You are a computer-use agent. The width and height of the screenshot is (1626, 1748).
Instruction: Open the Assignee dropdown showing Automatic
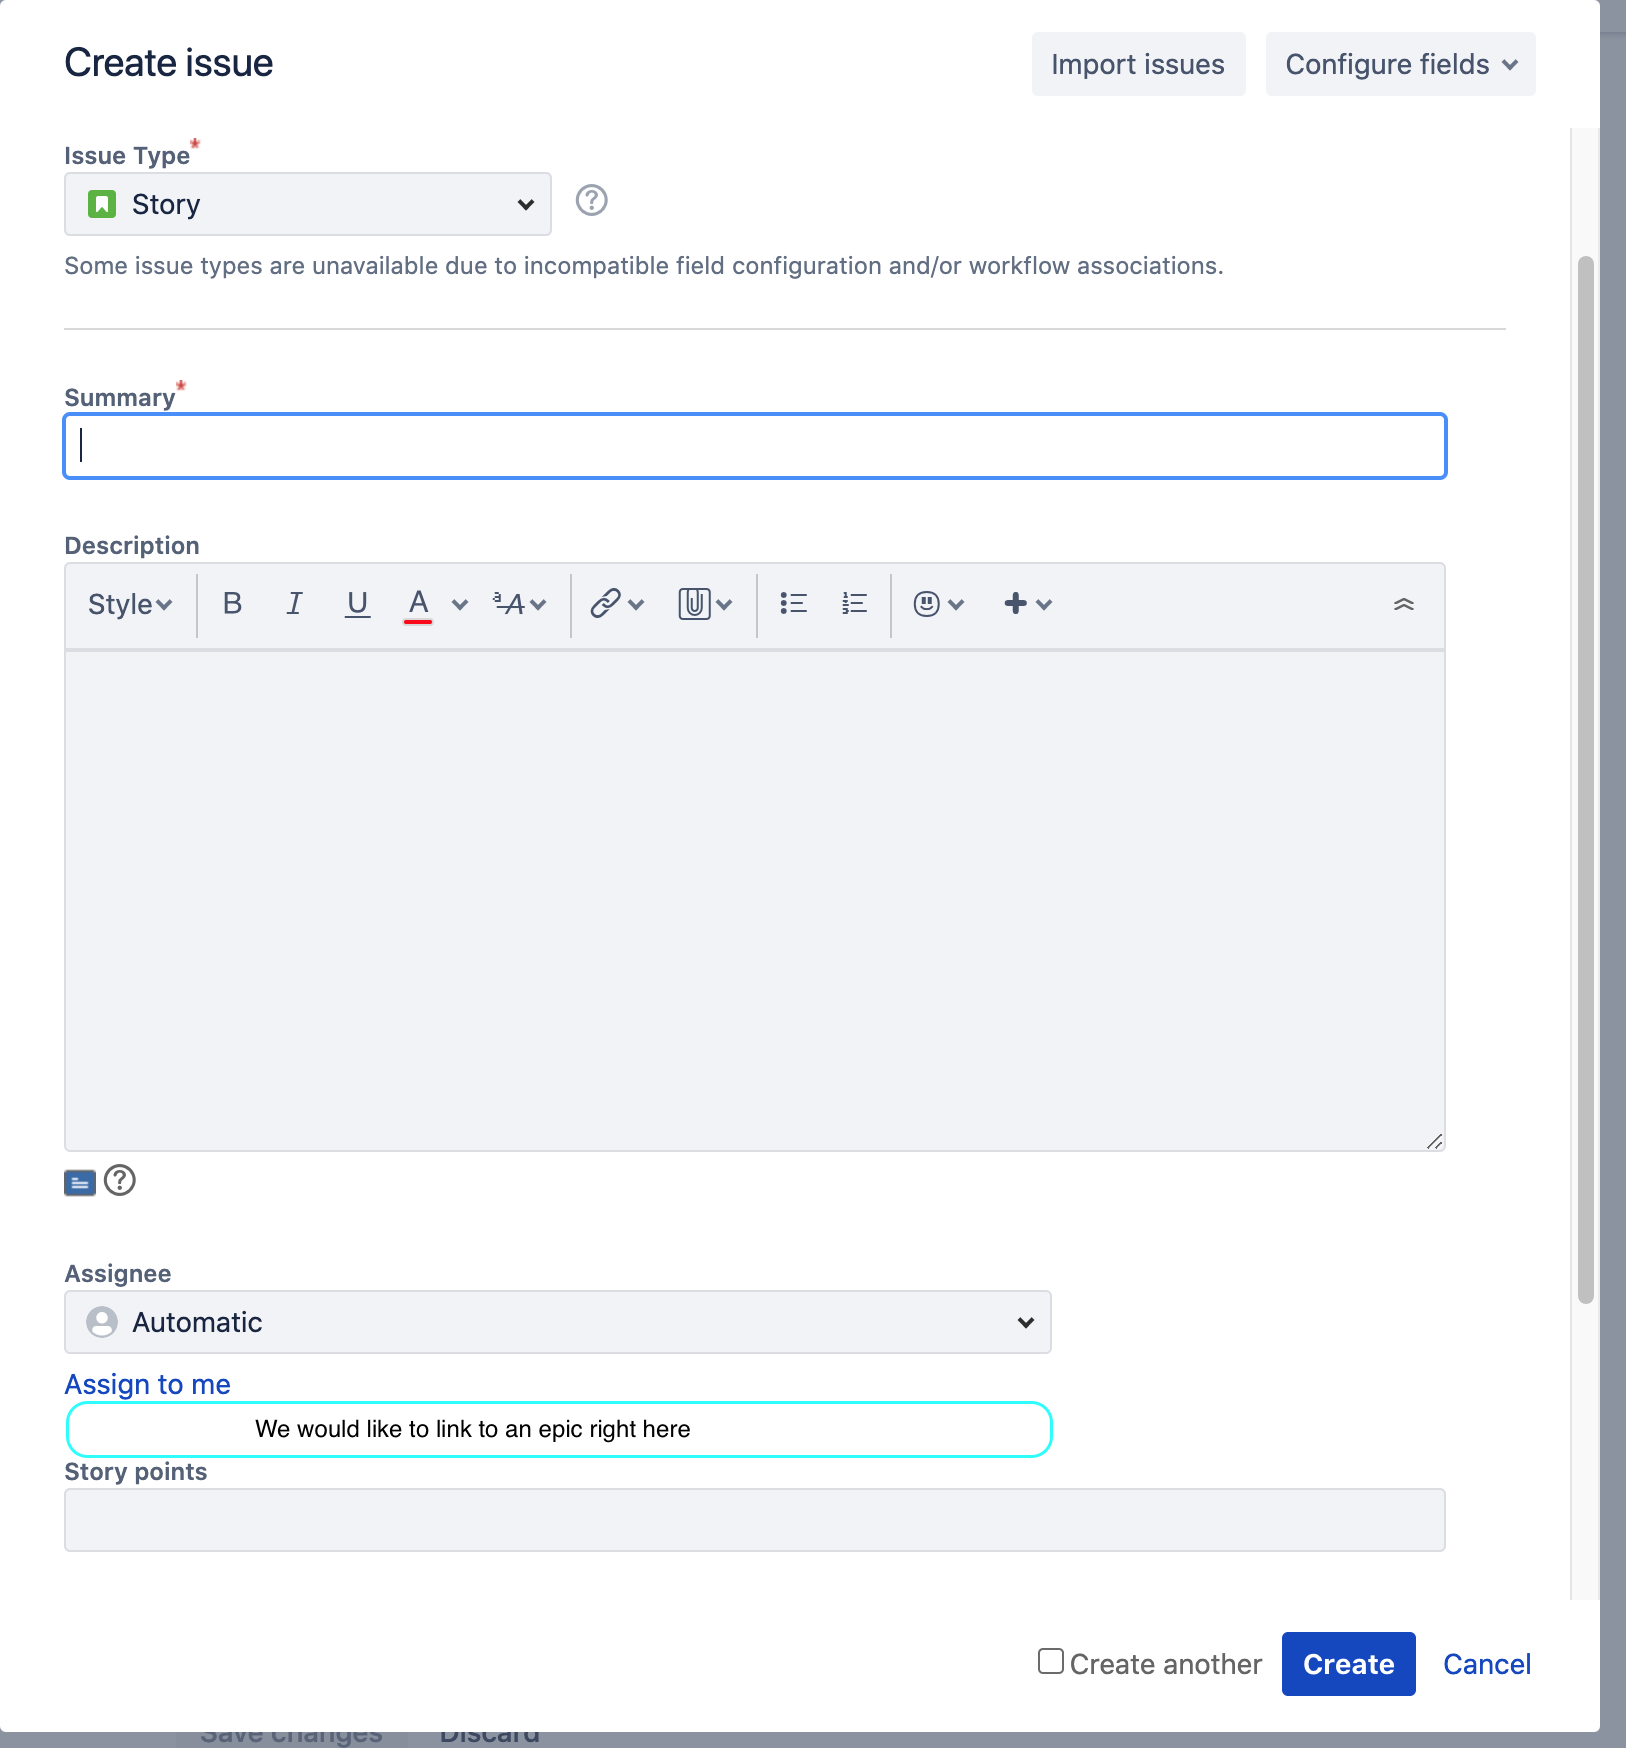pos(558,1322)
